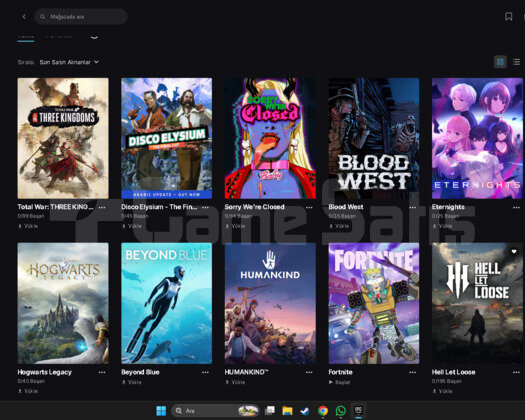Switch to grid view layout
This screenshot has width=525, height=420.
click(x=500, y=62)
